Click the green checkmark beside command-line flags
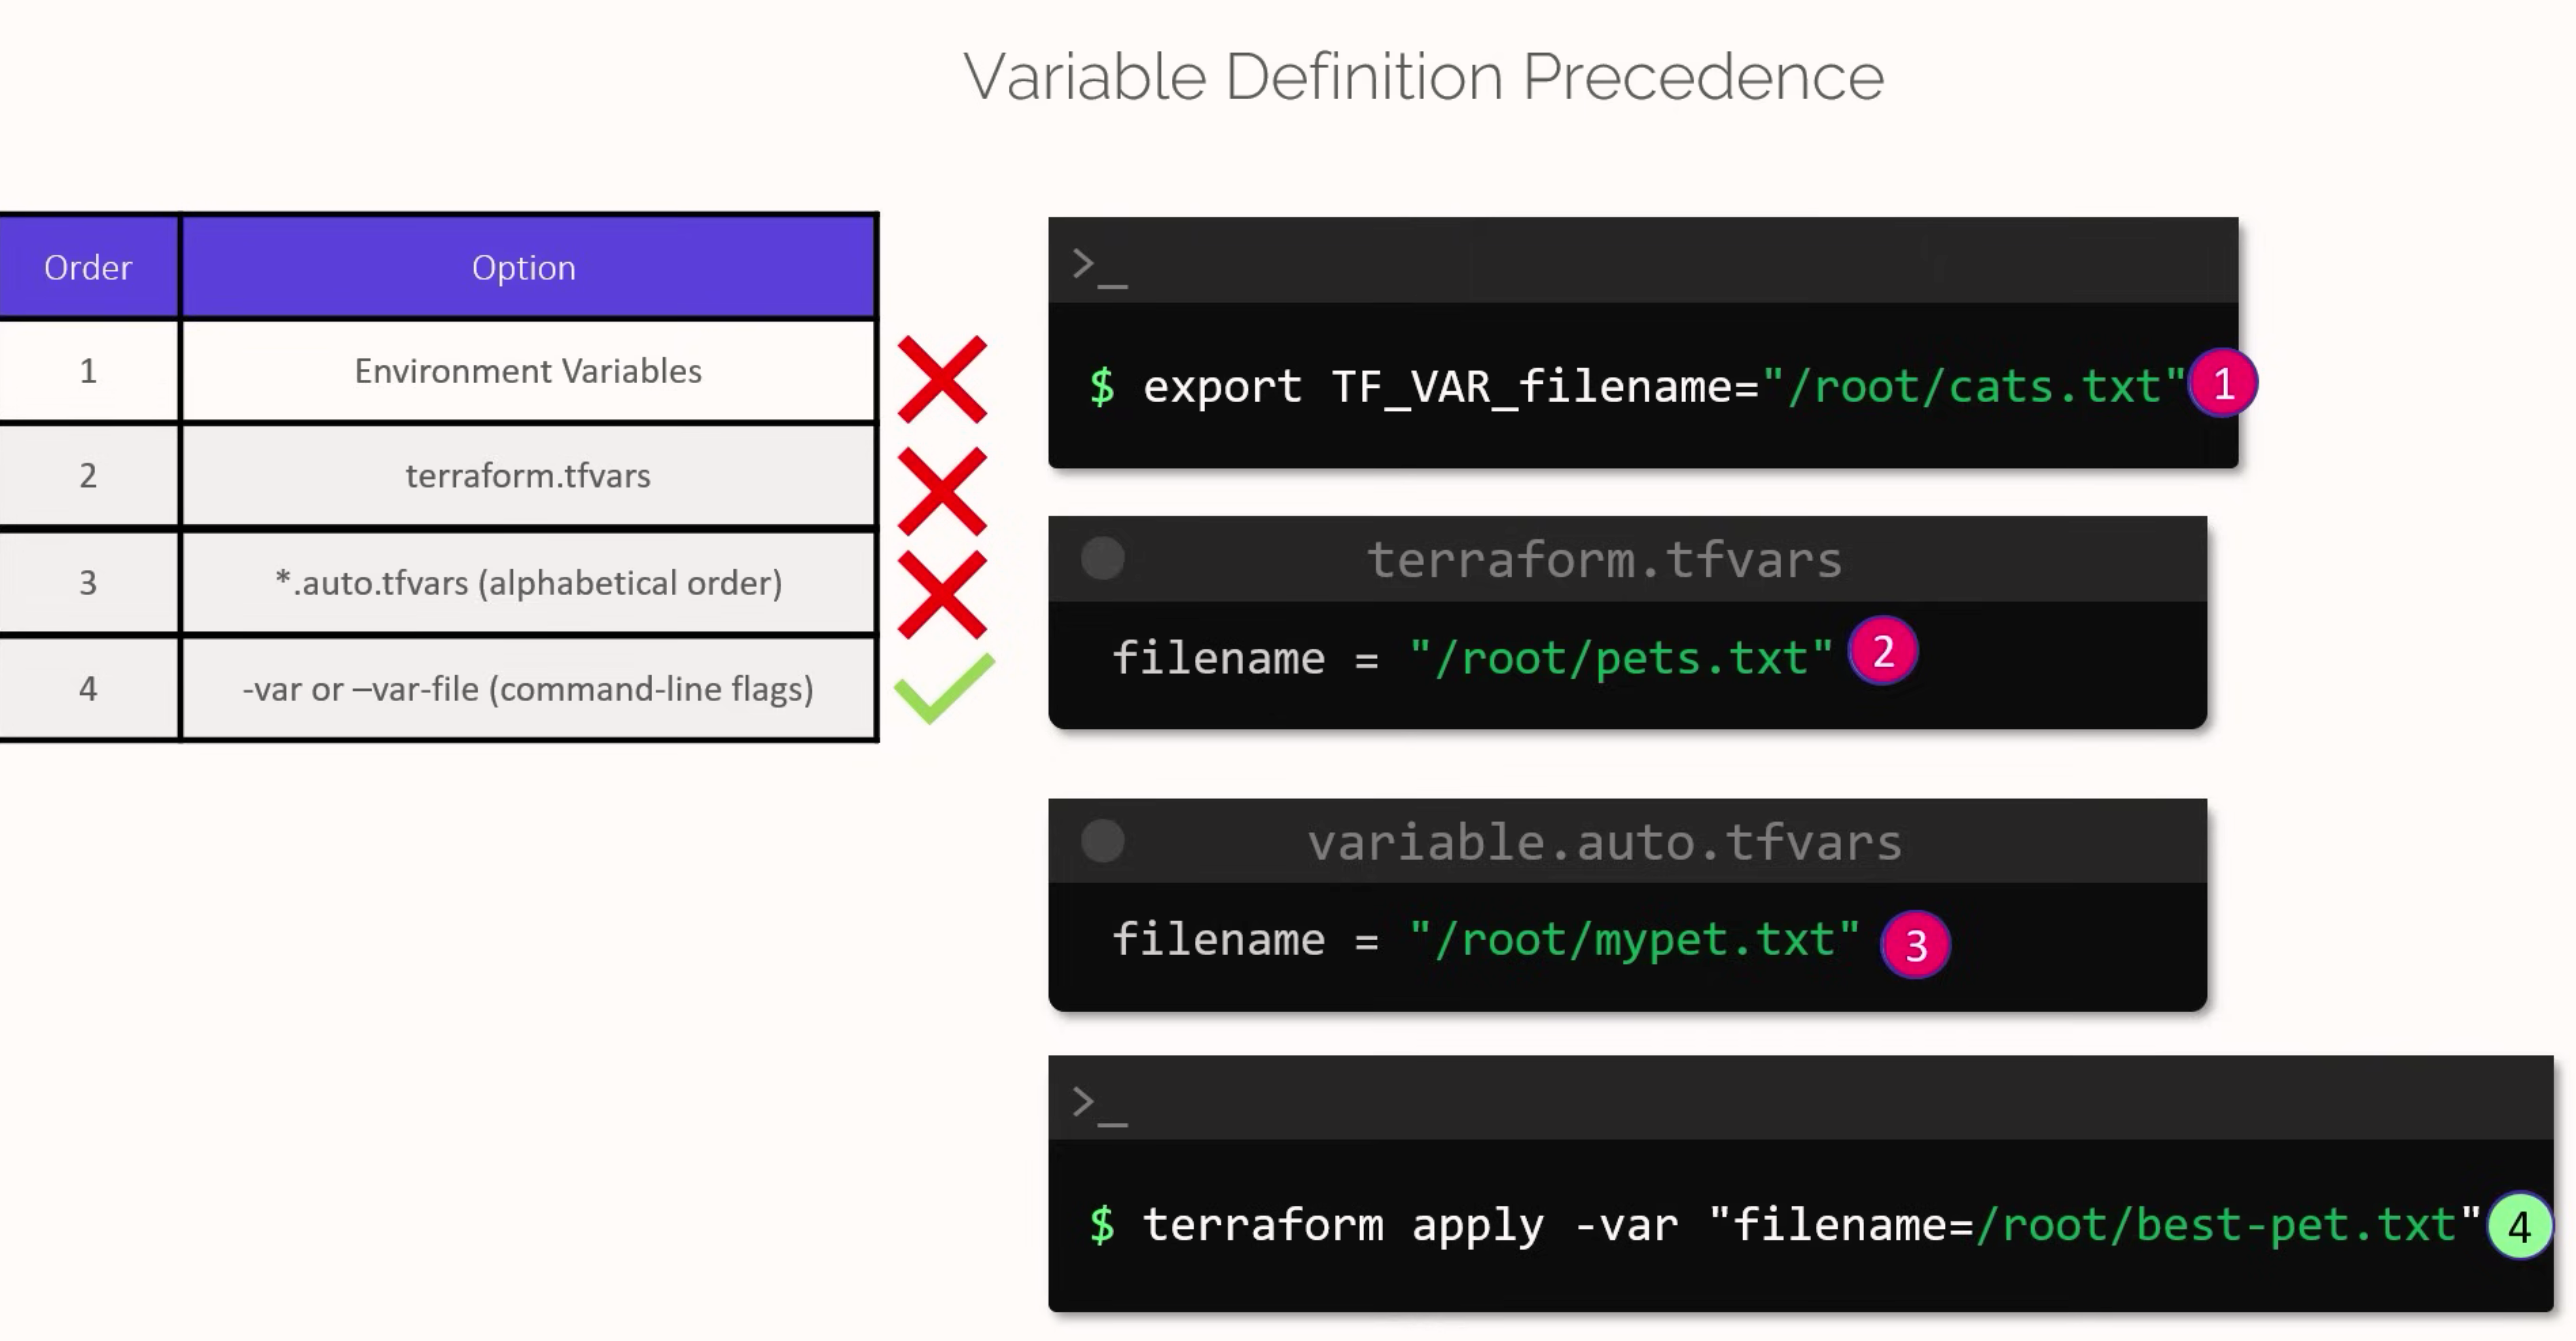 click(x=944, y=688)
